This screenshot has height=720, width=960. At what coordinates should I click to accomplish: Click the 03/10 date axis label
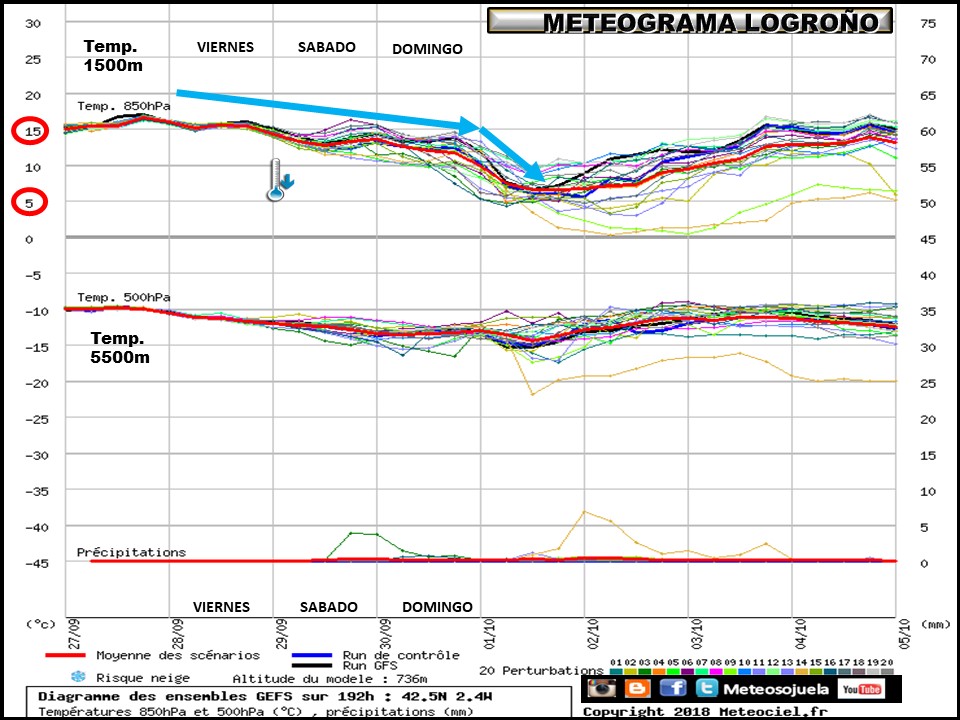click(697, 634)
